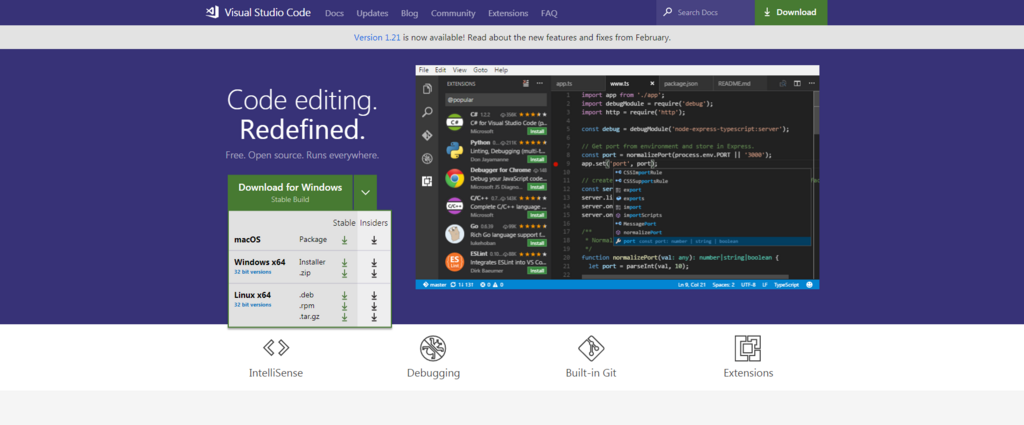Click the Python extension logo
The width and height of the screenshot is (1024, 425).
click(x=455, y=150)
